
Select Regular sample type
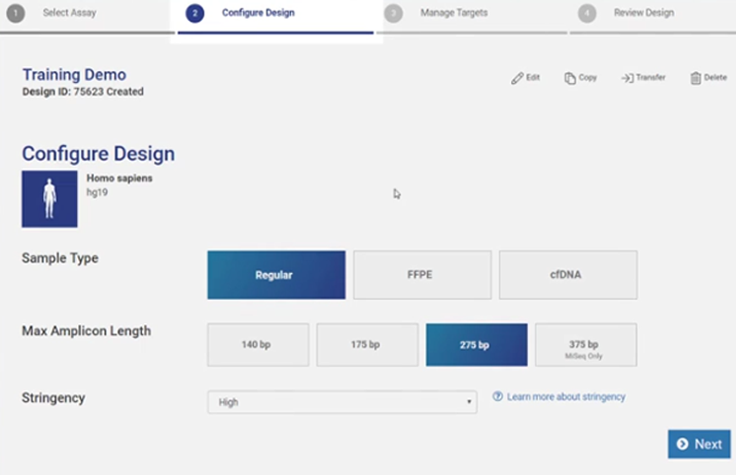pos(276,275)
